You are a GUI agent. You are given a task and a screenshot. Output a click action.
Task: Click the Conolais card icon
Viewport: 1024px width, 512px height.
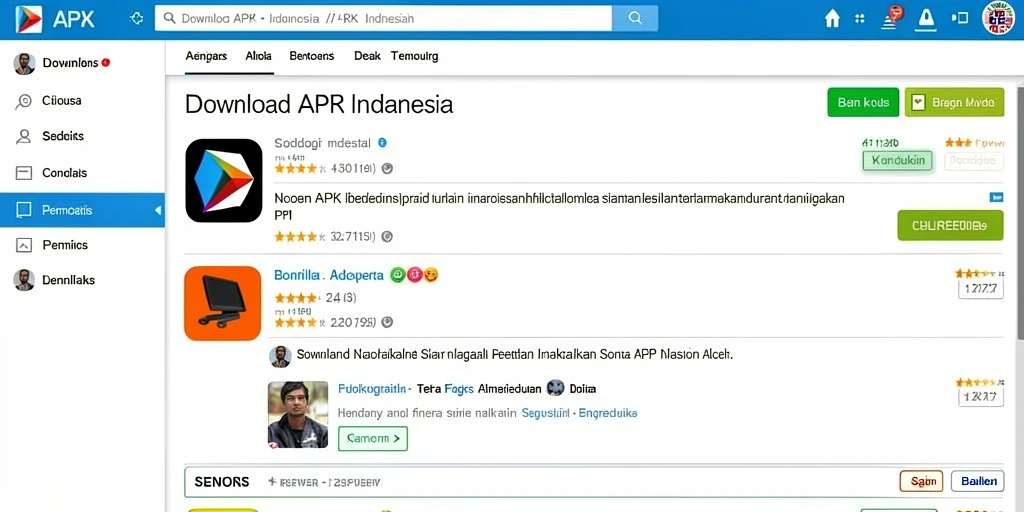[24, 173]
